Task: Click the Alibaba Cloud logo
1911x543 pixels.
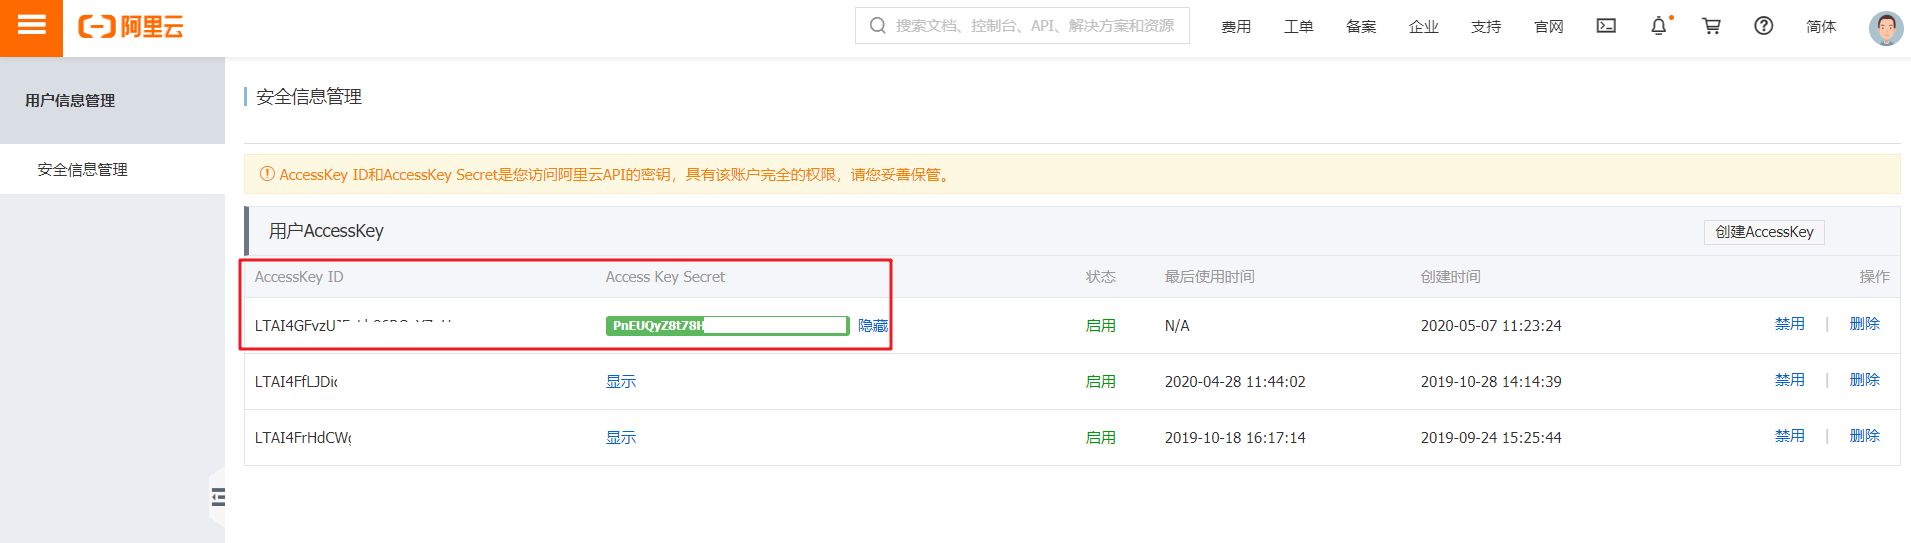Action: [x=131, y=27]
